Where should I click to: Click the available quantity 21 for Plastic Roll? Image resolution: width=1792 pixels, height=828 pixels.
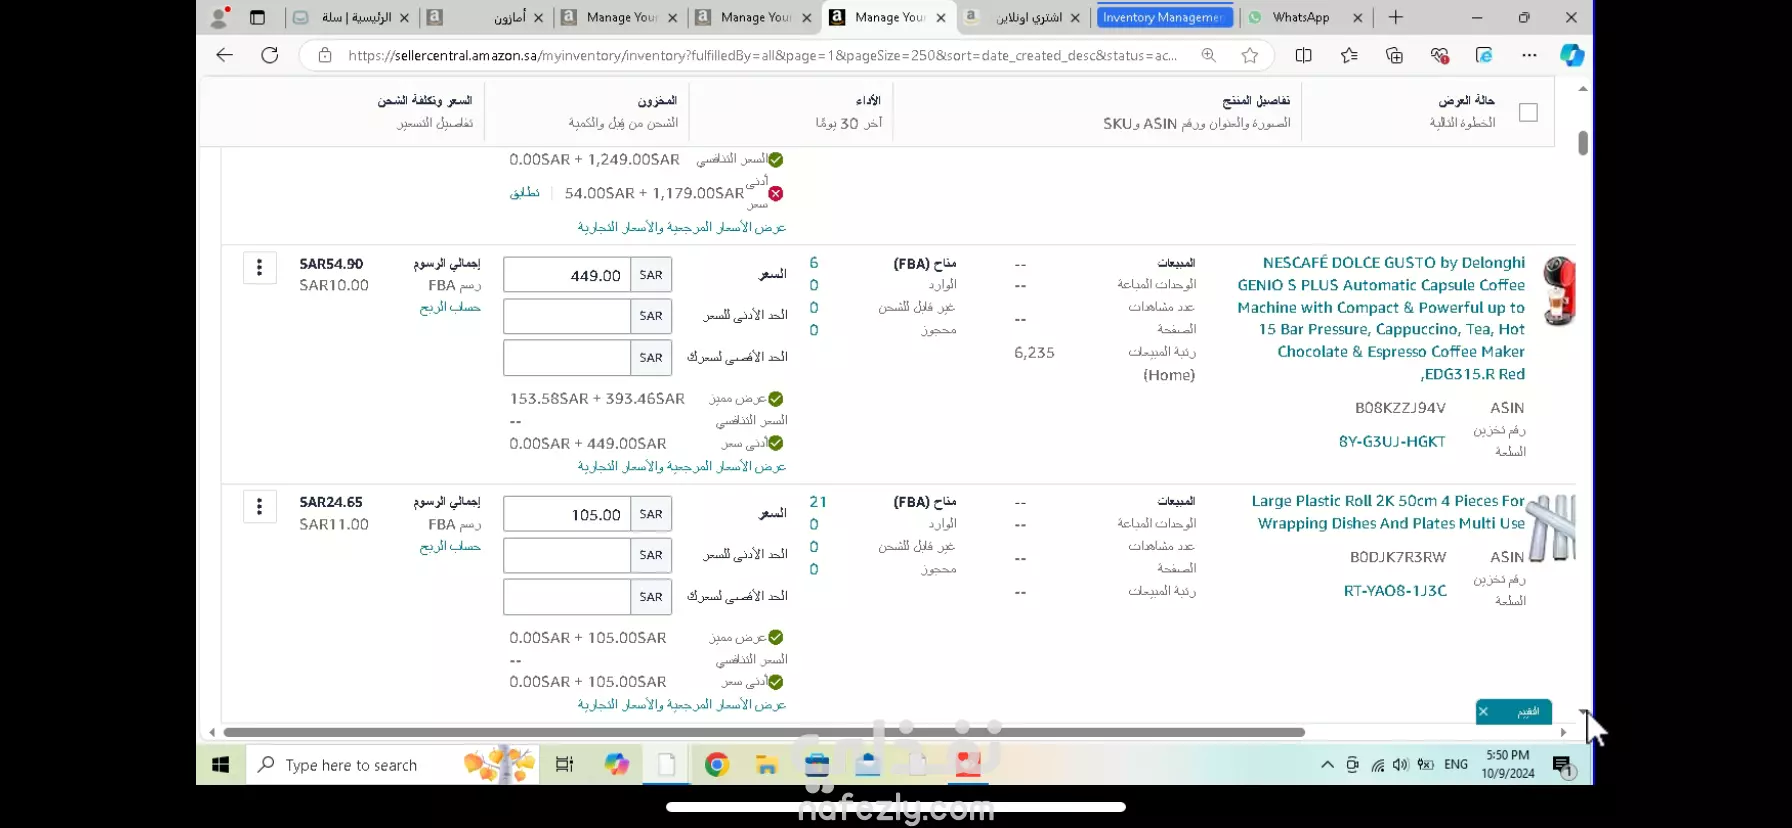(818, 502)
